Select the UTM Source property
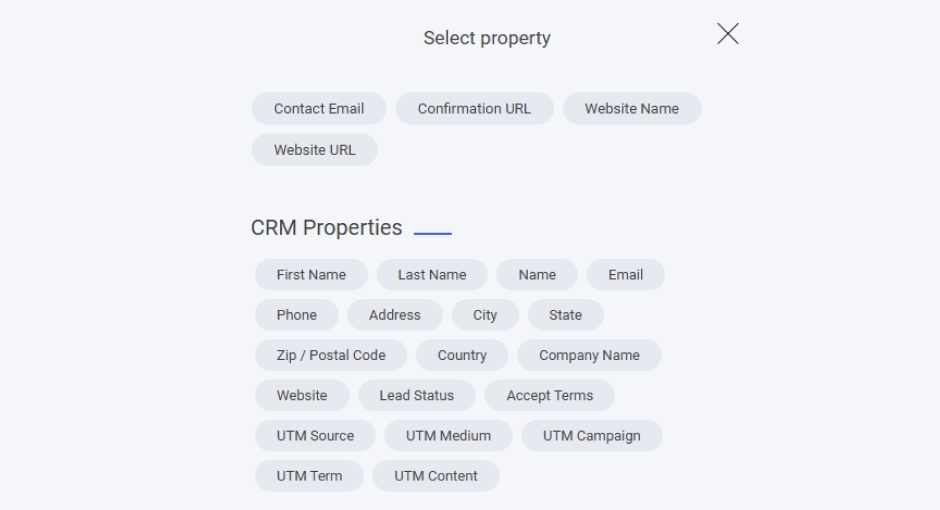Image resolution: width=940 pixels, height=510 pixels. point(315,436)
